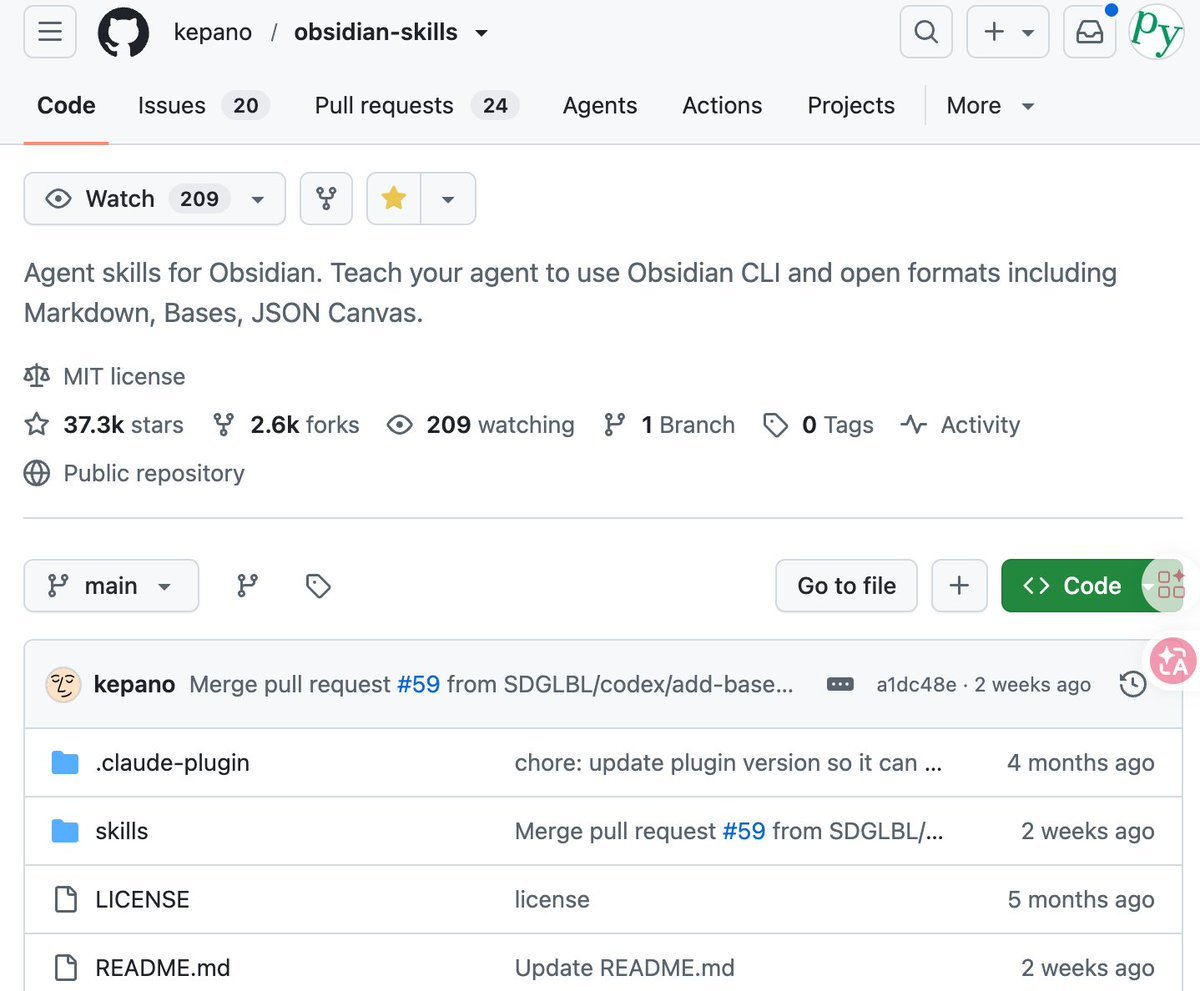Open the create new plus menu
This screenshot has height=991, width=1200.
click(1008, 32)
